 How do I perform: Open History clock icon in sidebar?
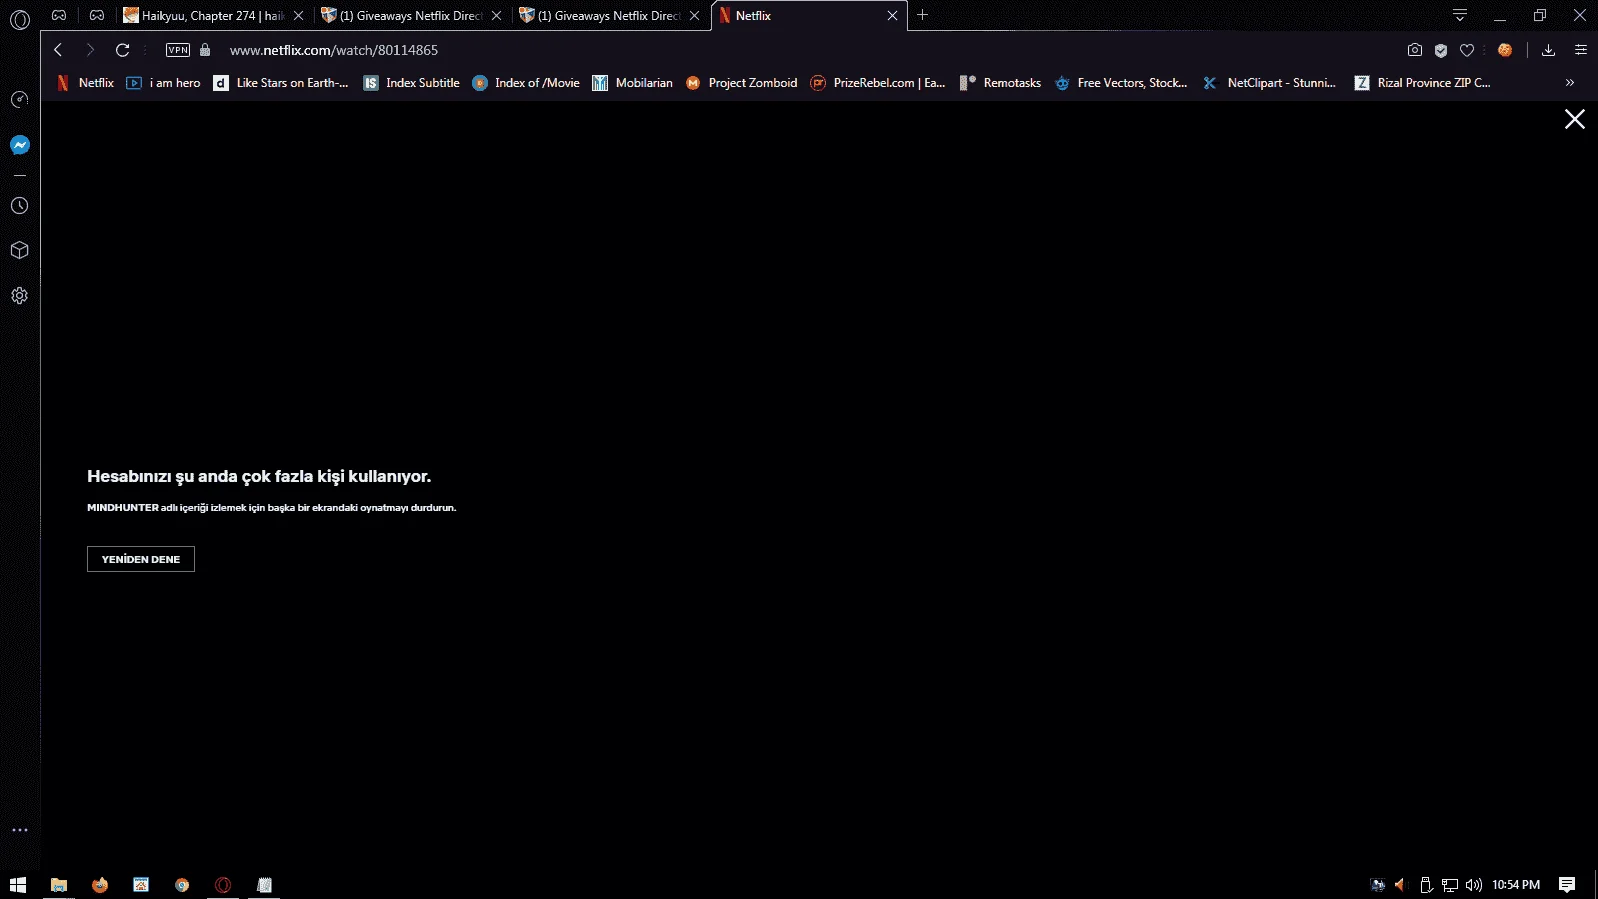[19, 205]
